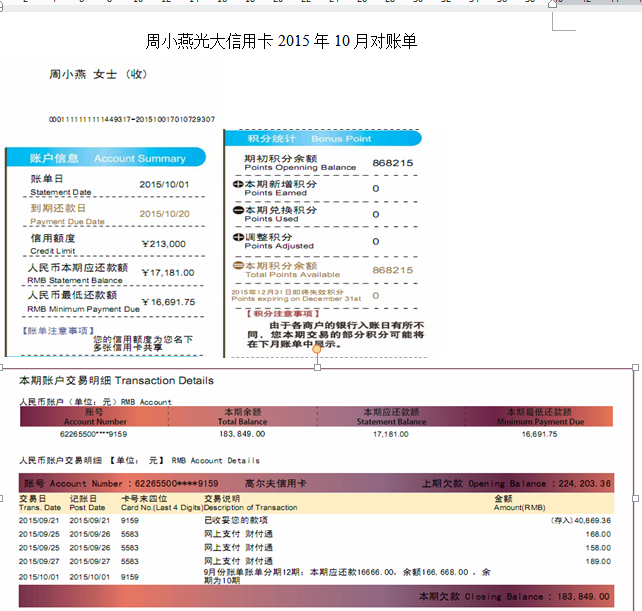
Task: Click the orange circular handle above the transaction image
Action: tap(317, 349)
